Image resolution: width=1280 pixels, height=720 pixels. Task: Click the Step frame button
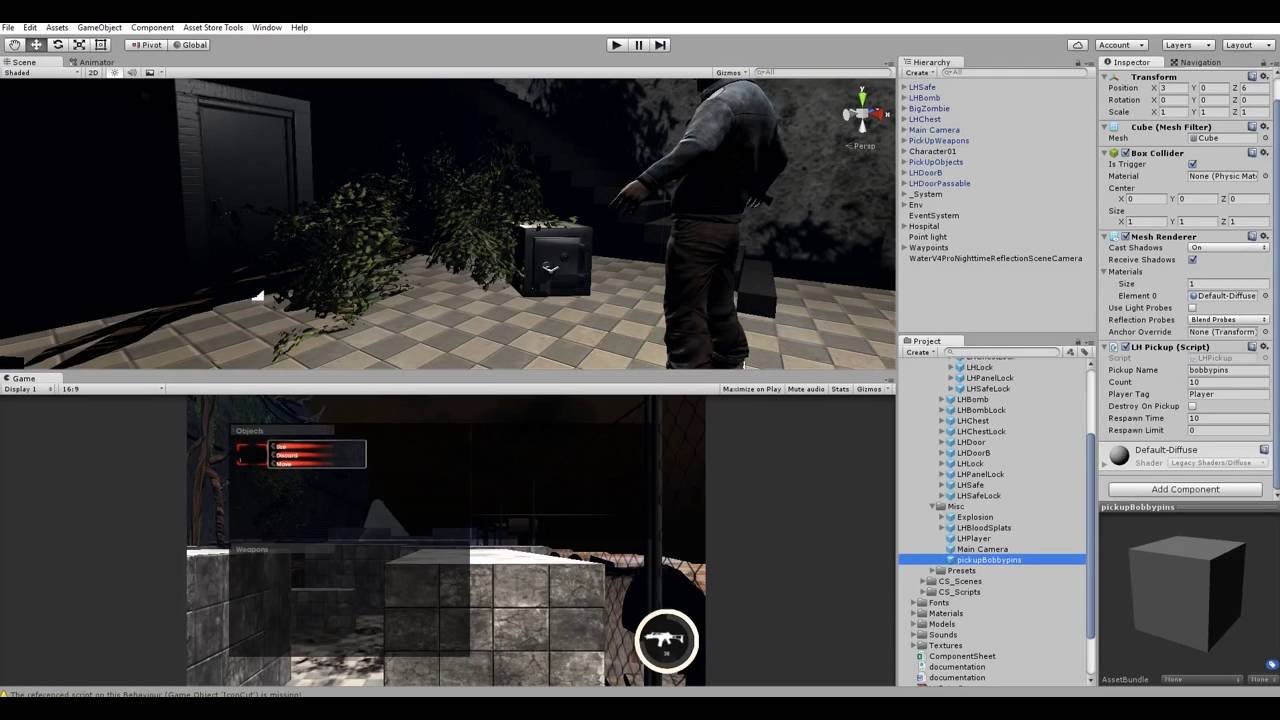point(660,44)
